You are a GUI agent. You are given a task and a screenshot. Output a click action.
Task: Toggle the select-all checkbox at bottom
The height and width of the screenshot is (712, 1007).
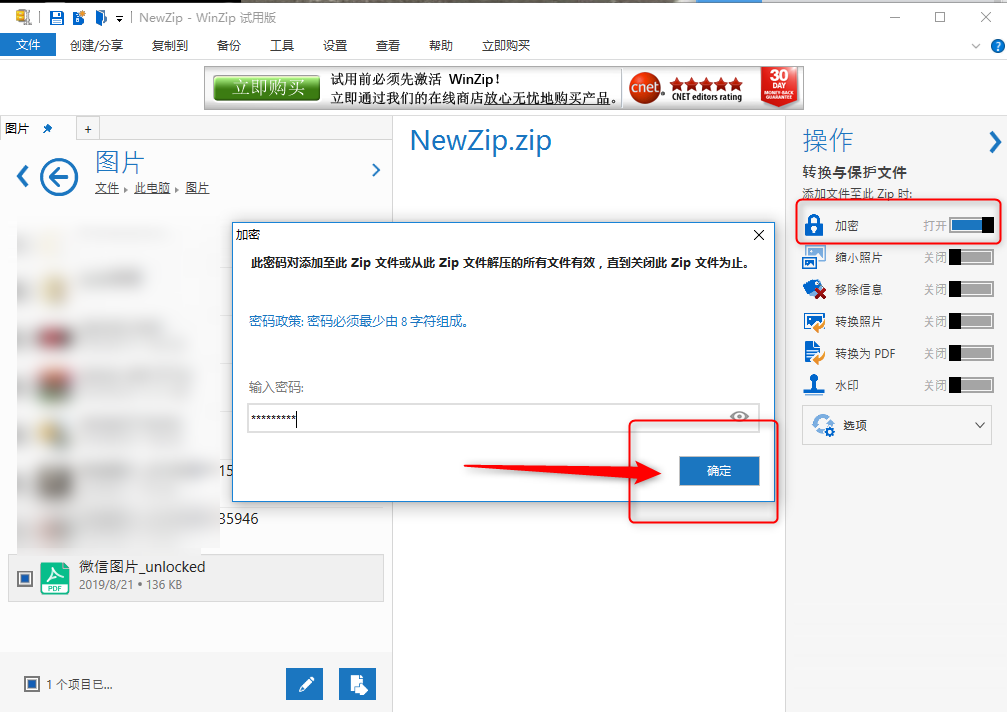31,684
